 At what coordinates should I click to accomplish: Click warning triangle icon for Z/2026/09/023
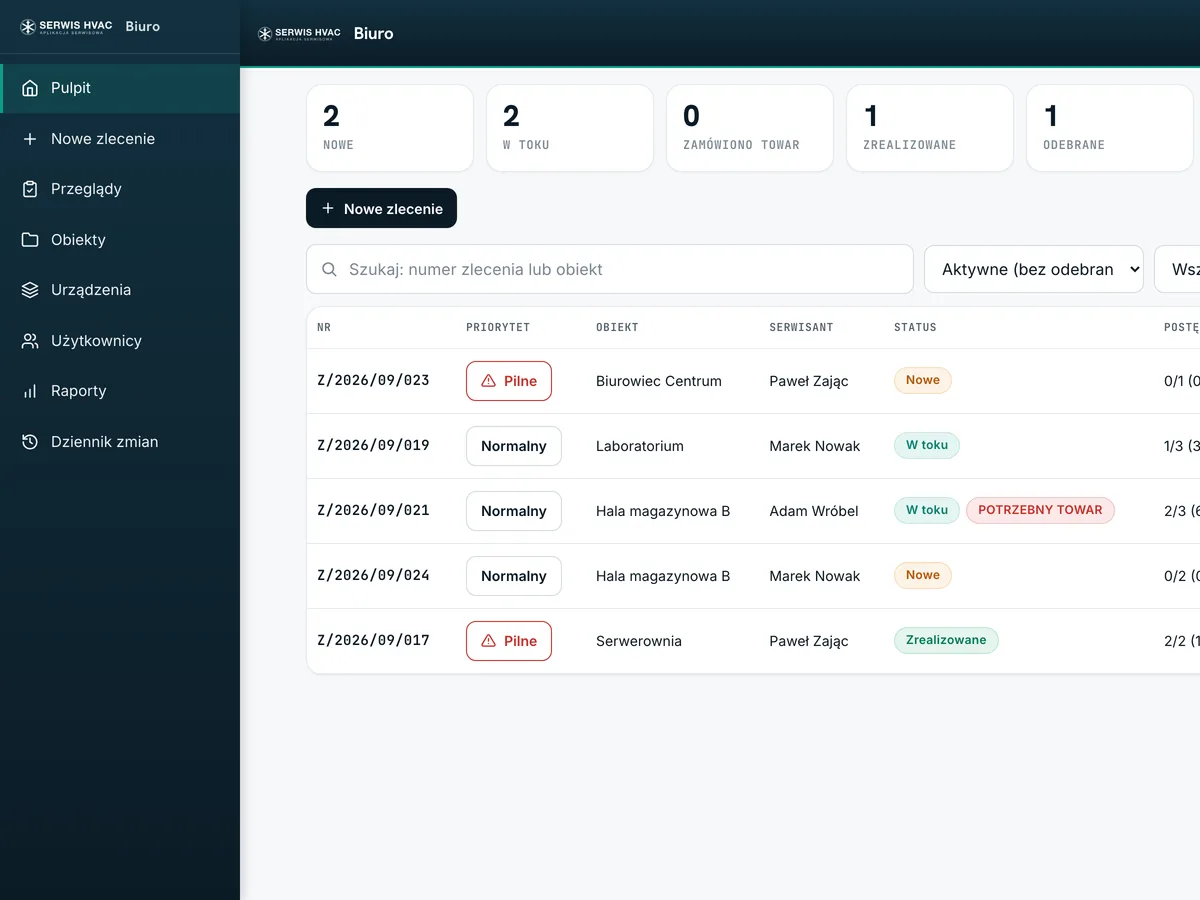tap(489, 381)
